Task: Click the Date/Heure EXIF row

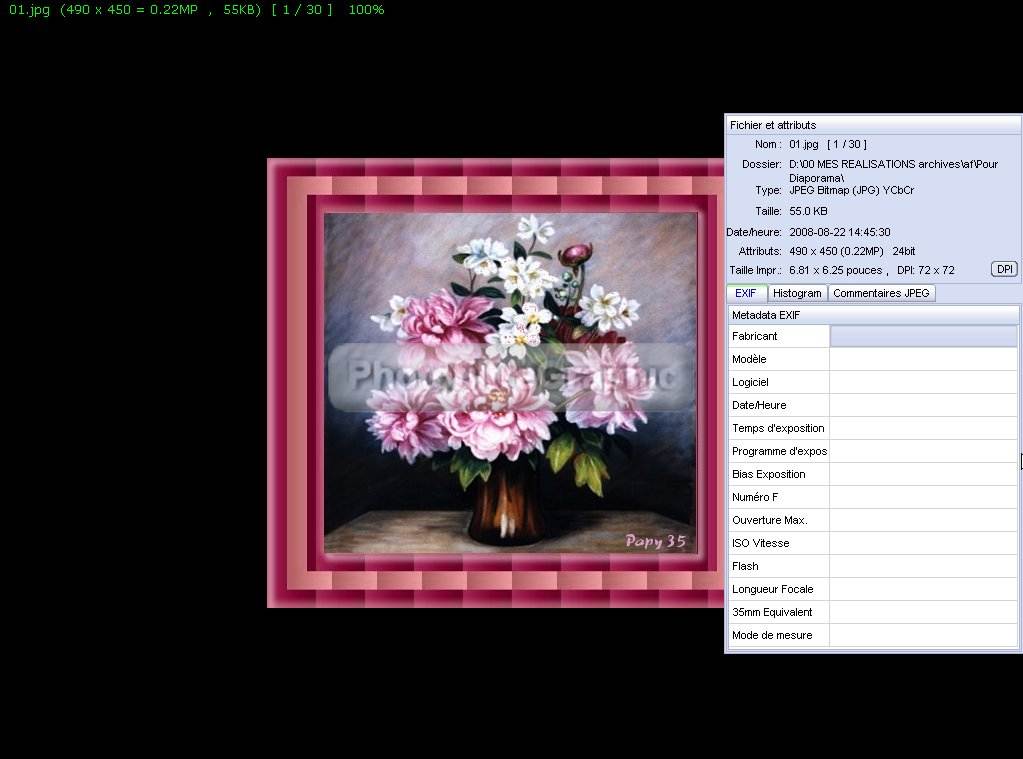Action: 779,405
